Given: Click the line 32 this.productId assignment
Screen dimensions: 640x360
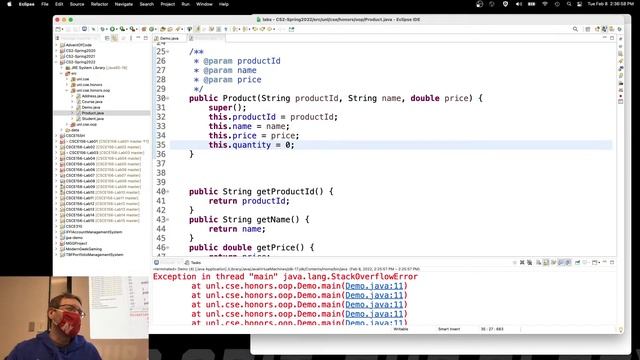Looking at the screenshot, I should 273,117.
